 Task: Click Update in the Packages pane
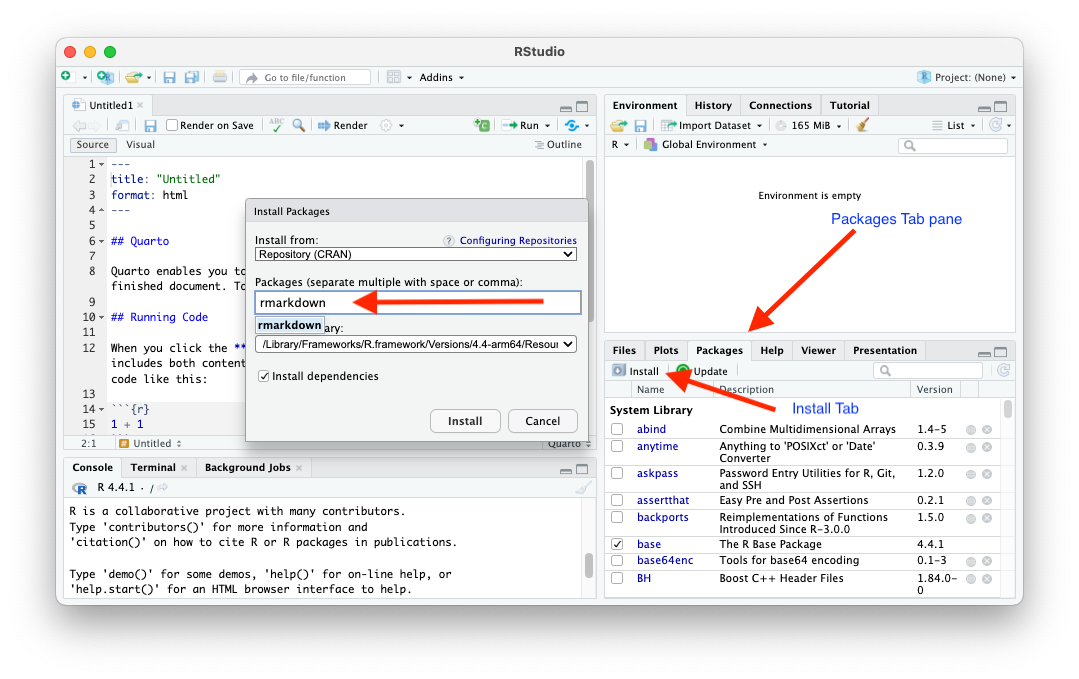point(702,371)
